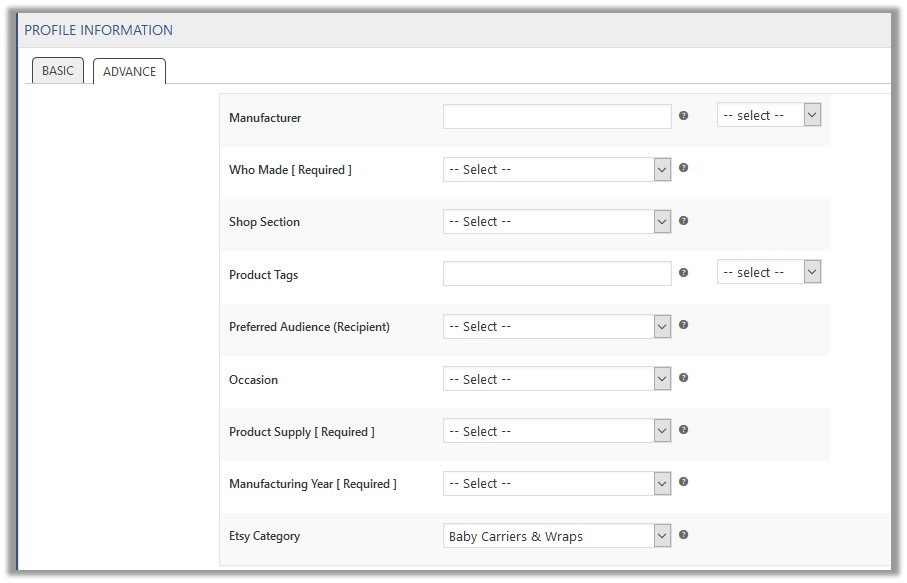Click the Manufacturer label

click(265, 117)
